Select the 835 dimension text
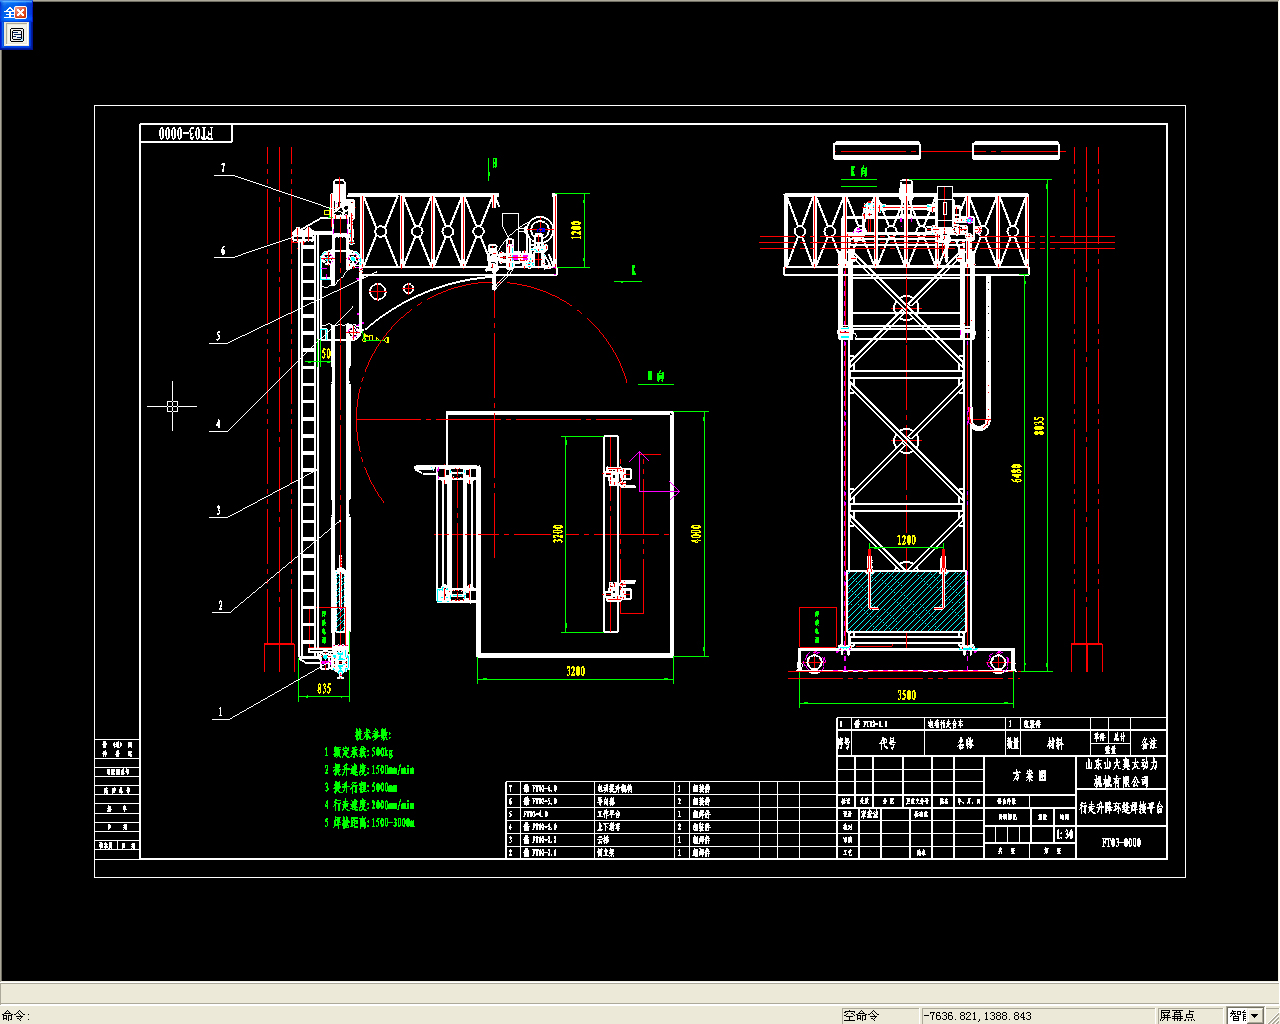This screenshot has height=1024, width=1280. pyautogui.click(x=324, y=689)
